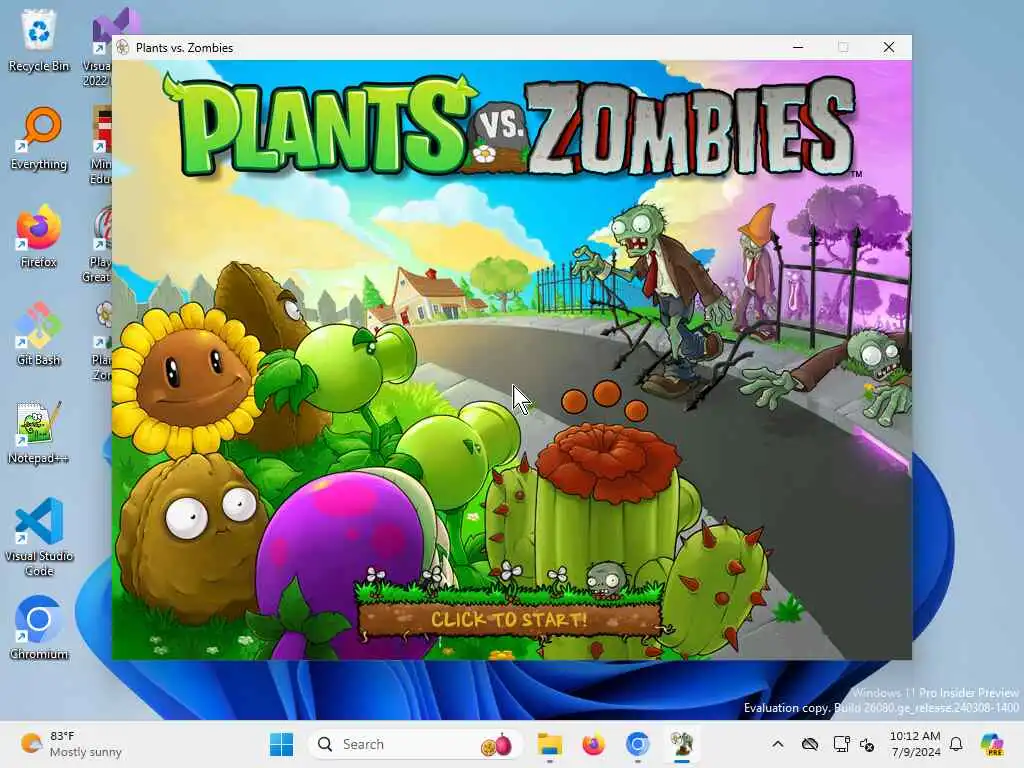Screen dimensions: 1024x768
Task: Minimize the Plants vs. Zombies window
Action: [x=798, y=47]
